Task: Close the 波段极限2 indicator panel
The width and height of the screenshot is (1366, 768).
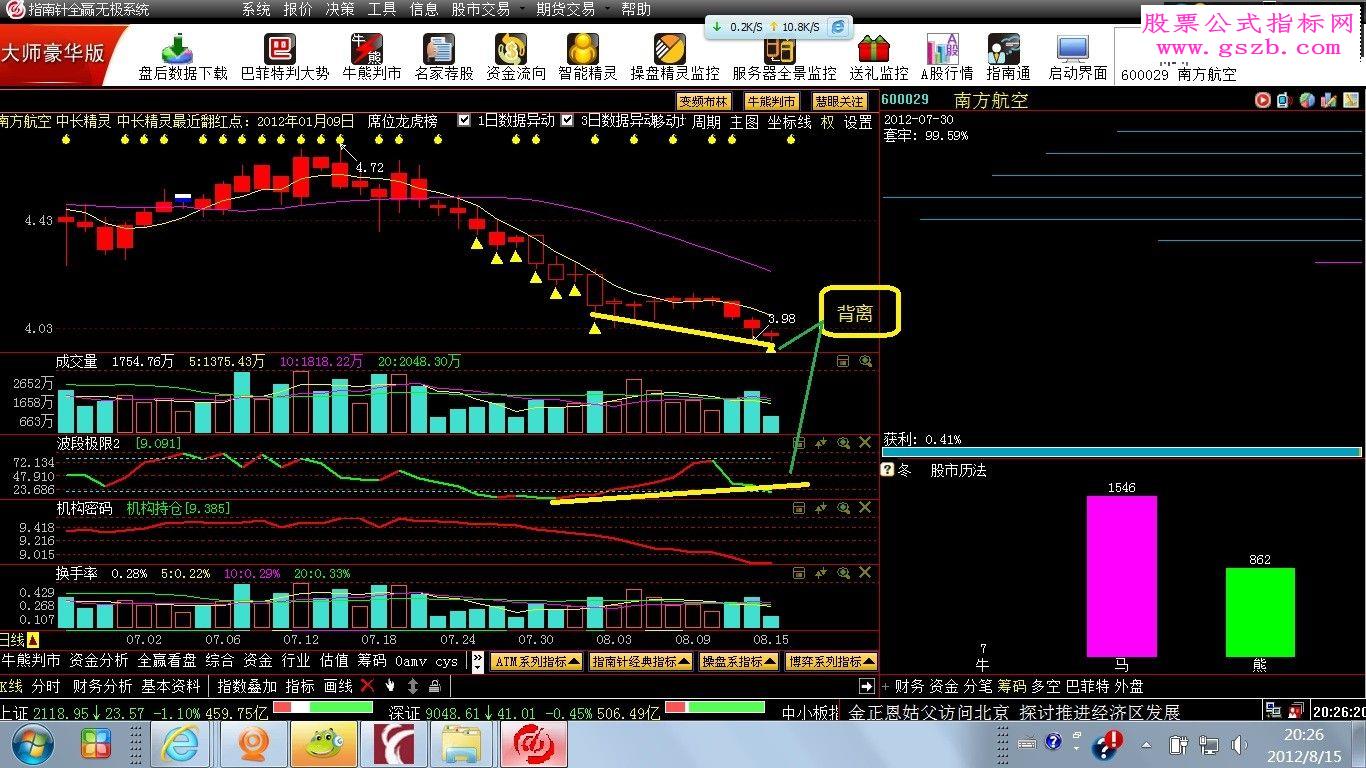Action: click(865, 442)
